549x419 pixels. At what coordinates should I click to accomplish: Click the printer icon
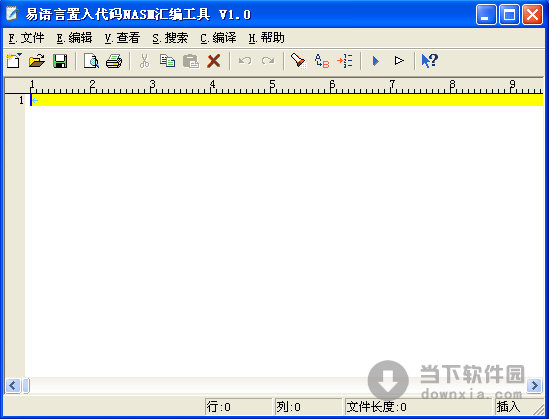pos(114,61)
